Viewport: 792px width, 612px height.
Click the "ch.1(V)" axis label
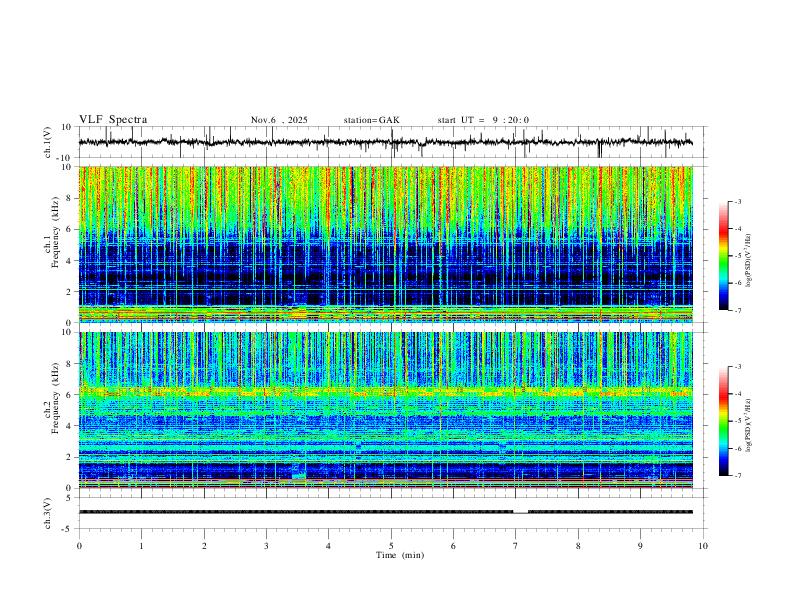tap(48, 142)
